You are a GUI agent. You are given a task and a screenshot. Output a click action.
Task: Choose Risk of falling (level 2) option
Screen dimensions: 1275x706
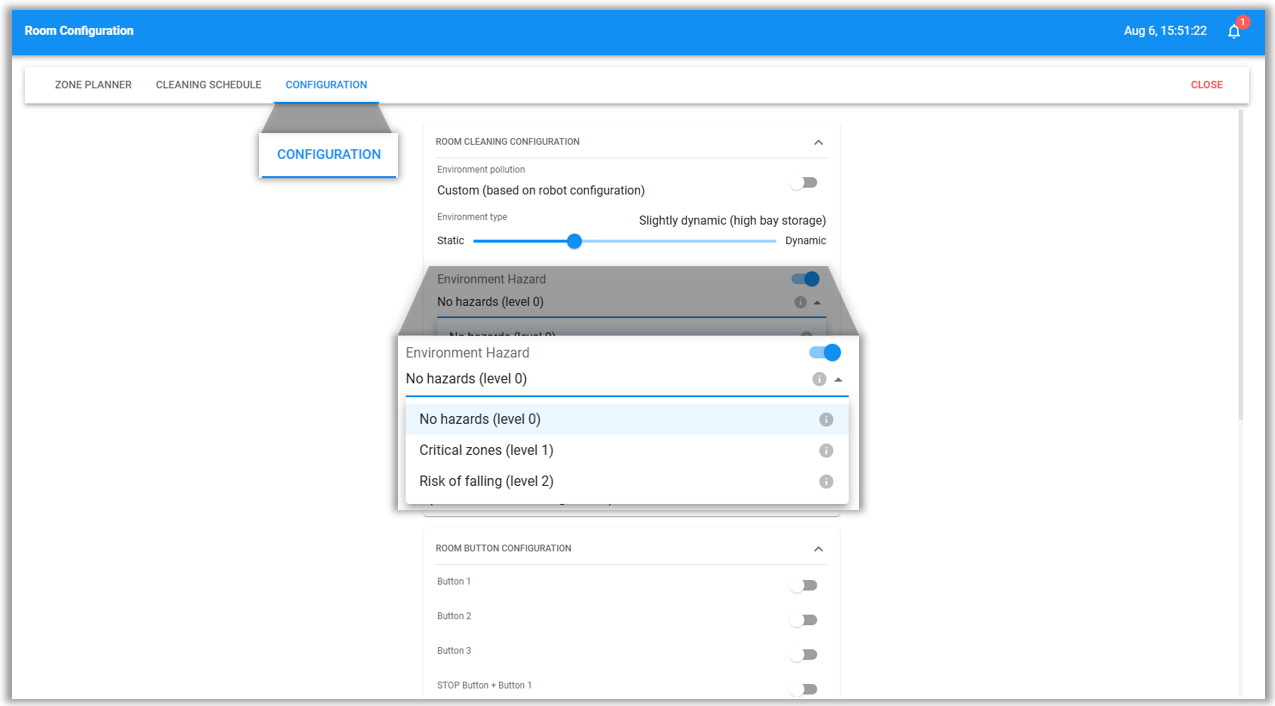[486, 482]
